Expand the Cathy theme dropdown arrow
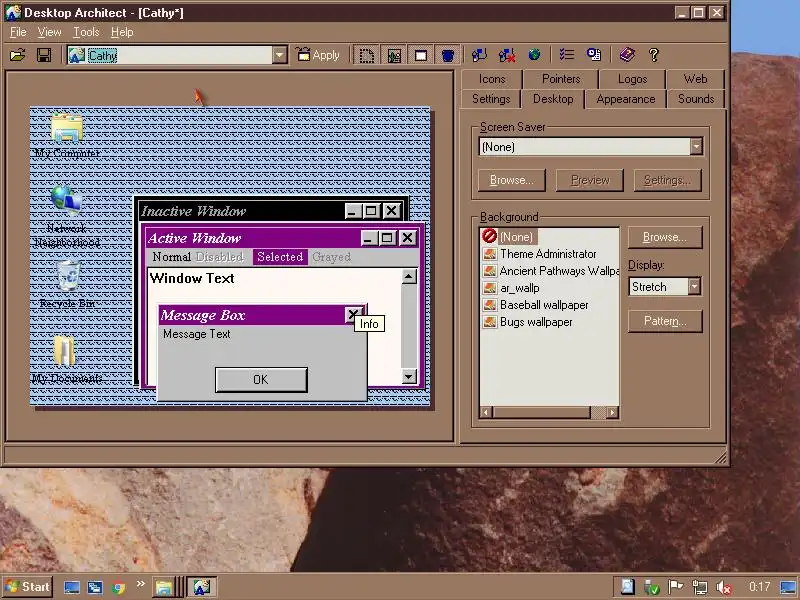This screenshot has width=800, height=600. click(x=280, y=55)
